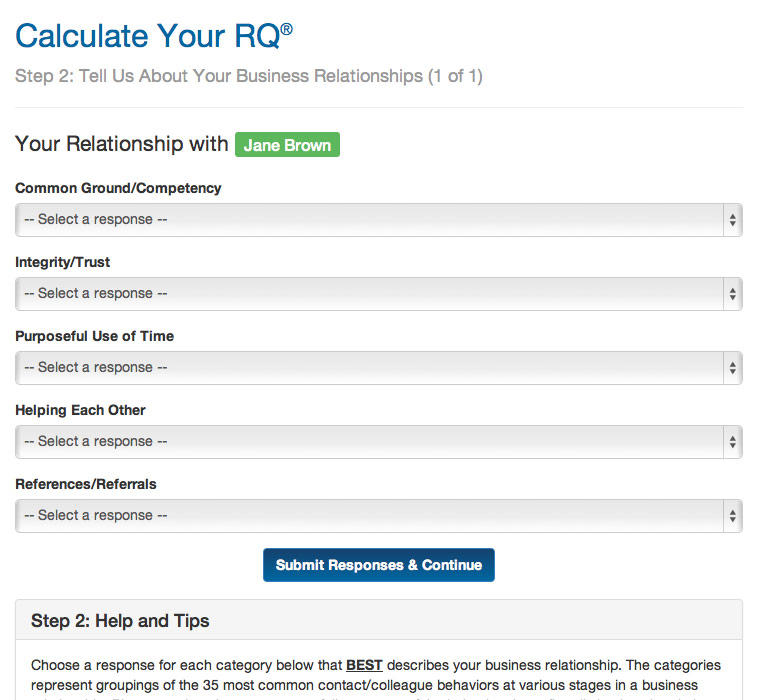Click the Integrity/Trust field label

(x=63, y=262)
